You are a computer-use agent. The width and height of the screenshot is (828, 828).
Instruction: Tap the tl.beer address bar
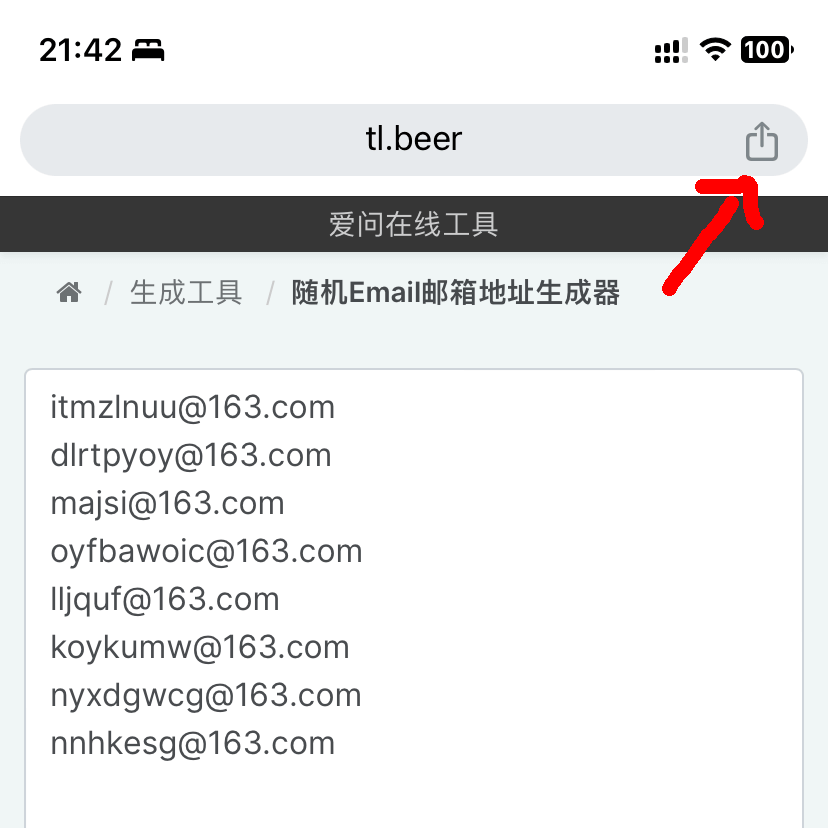(x=414, y=140)
